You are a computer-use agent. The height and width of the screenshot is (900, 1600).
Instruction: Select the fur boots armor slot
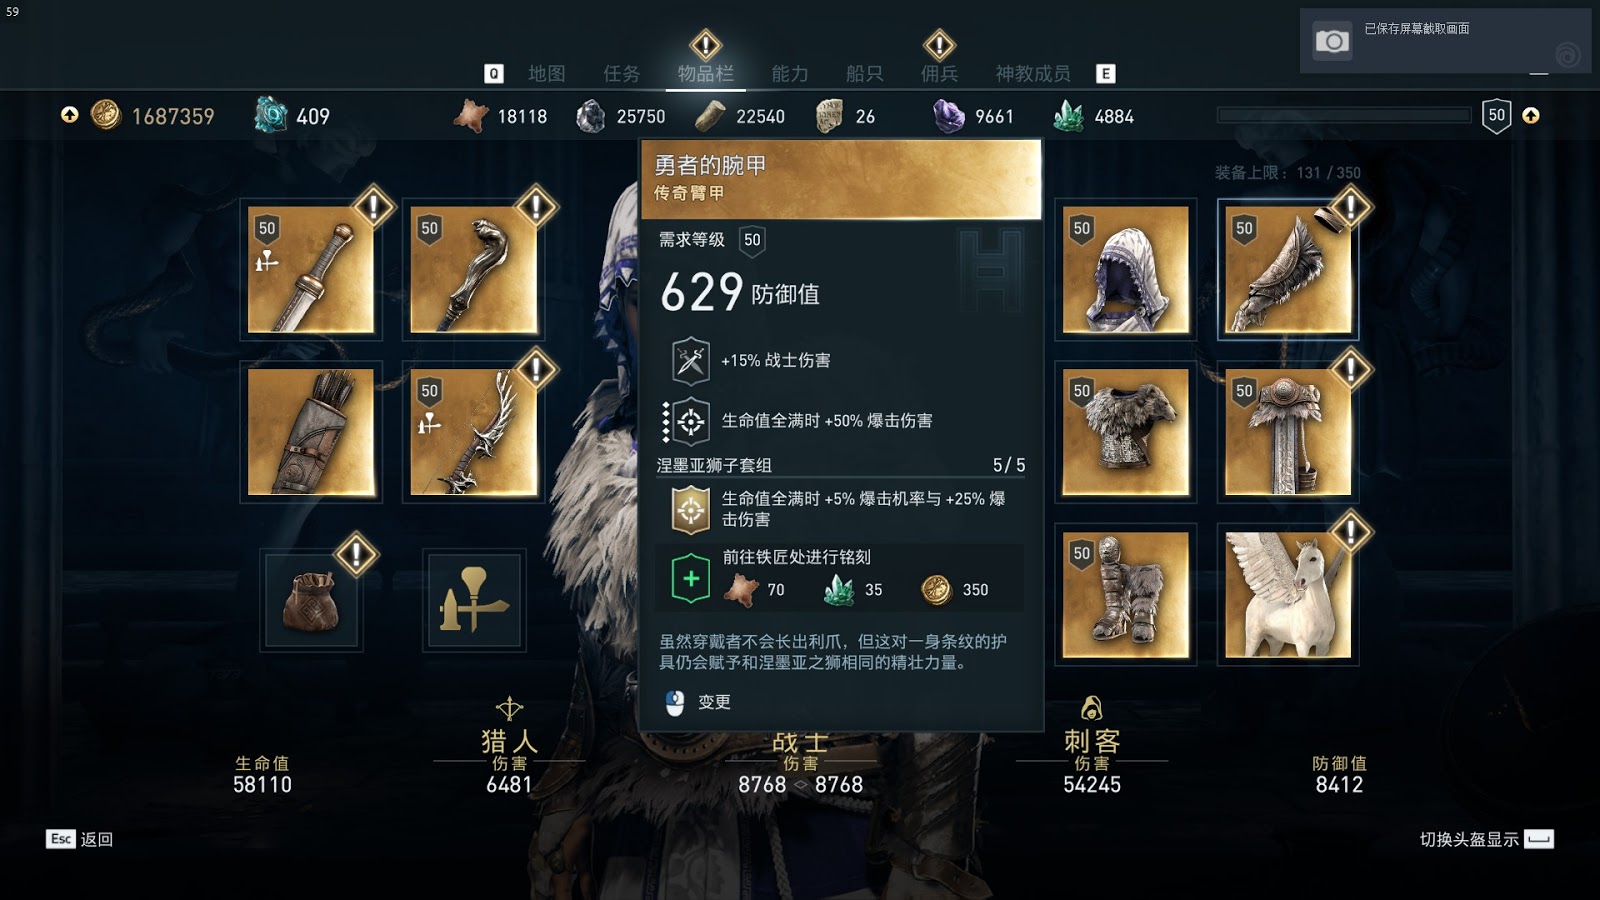(x=1125, y=595)
